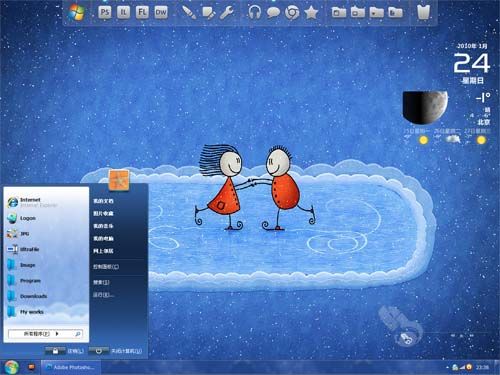The height and width of the screenshot is (375, 500).
Task: Open the headphones music icon
Action: pyautogui.click(x=254, y=13)
